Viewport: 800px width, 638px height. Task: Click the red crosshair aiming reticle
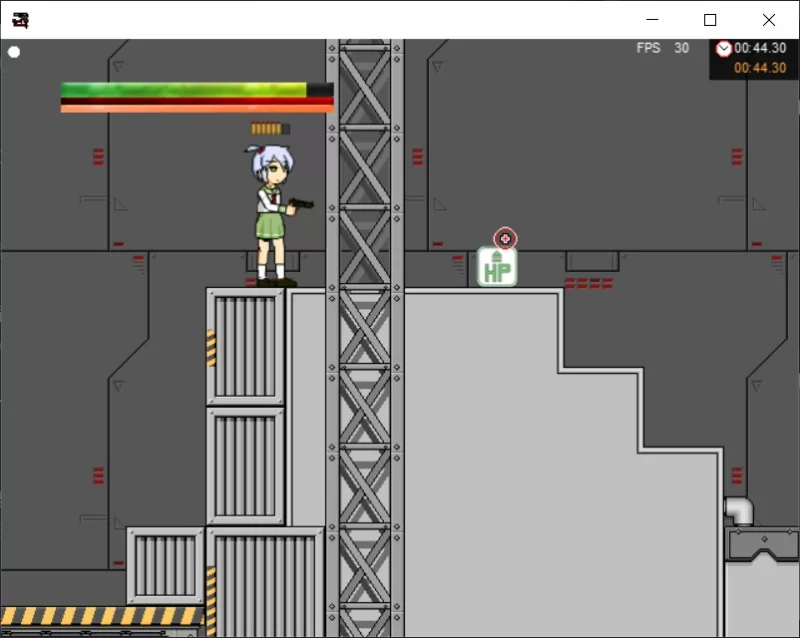(505, 238)
